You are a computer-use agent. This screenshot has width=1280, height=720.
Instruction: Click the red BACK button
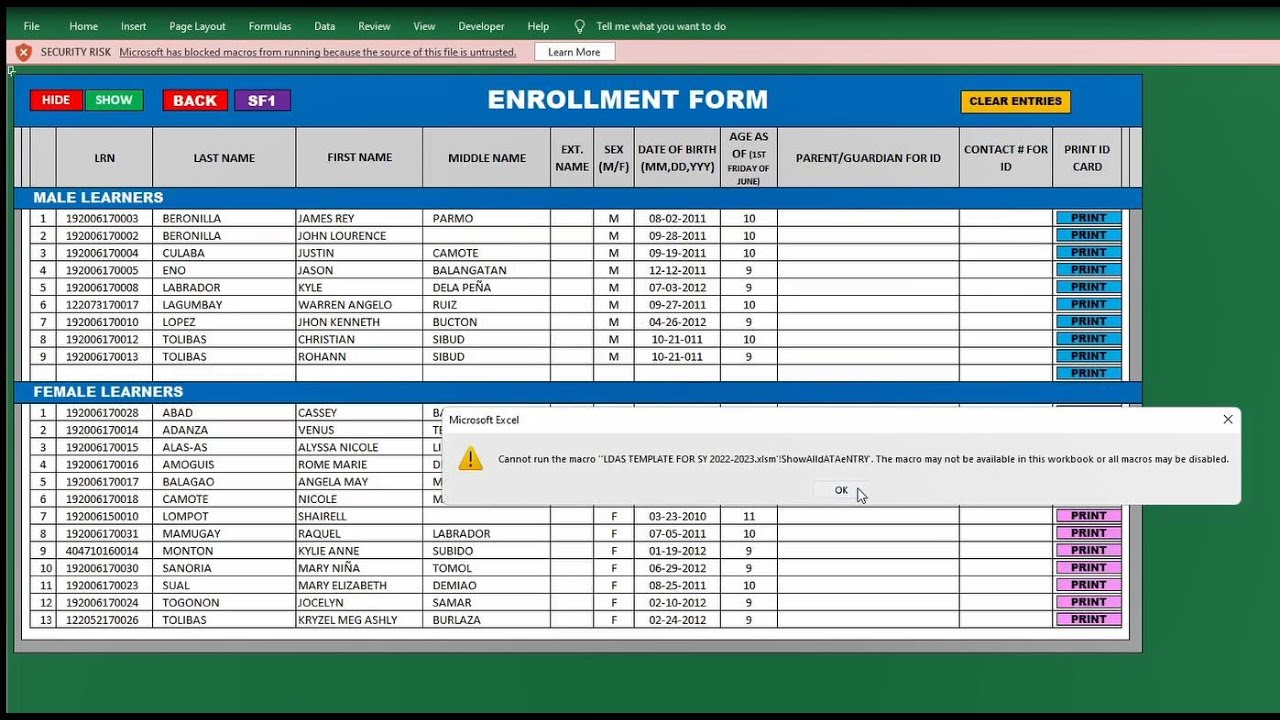[195, 100]
